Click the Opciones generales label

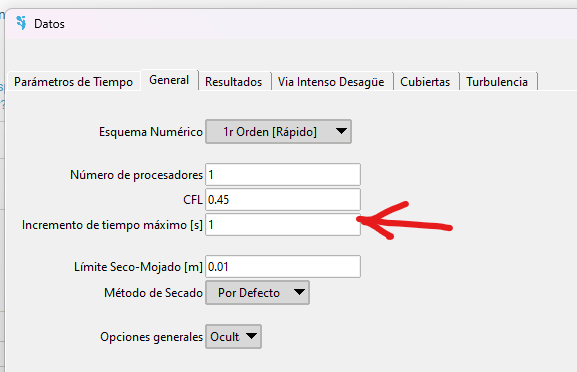coord(151,337)
